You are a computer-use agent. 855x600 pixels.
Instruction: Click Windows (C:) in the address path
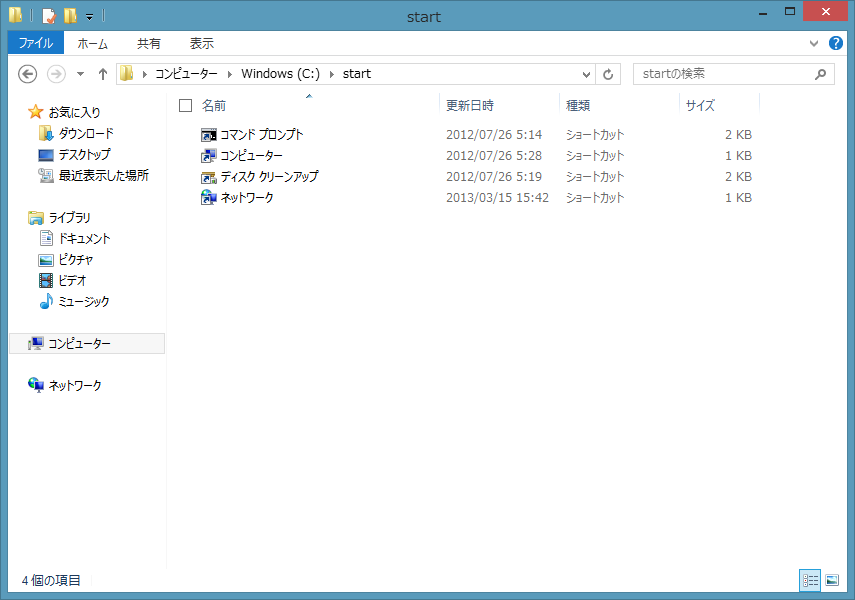280,74
